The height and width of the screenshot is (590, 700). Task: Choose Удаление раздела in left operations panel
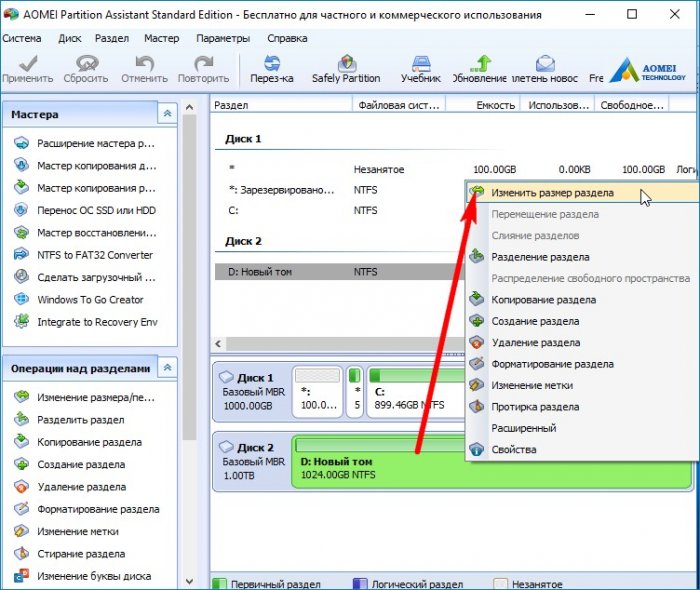70,486
